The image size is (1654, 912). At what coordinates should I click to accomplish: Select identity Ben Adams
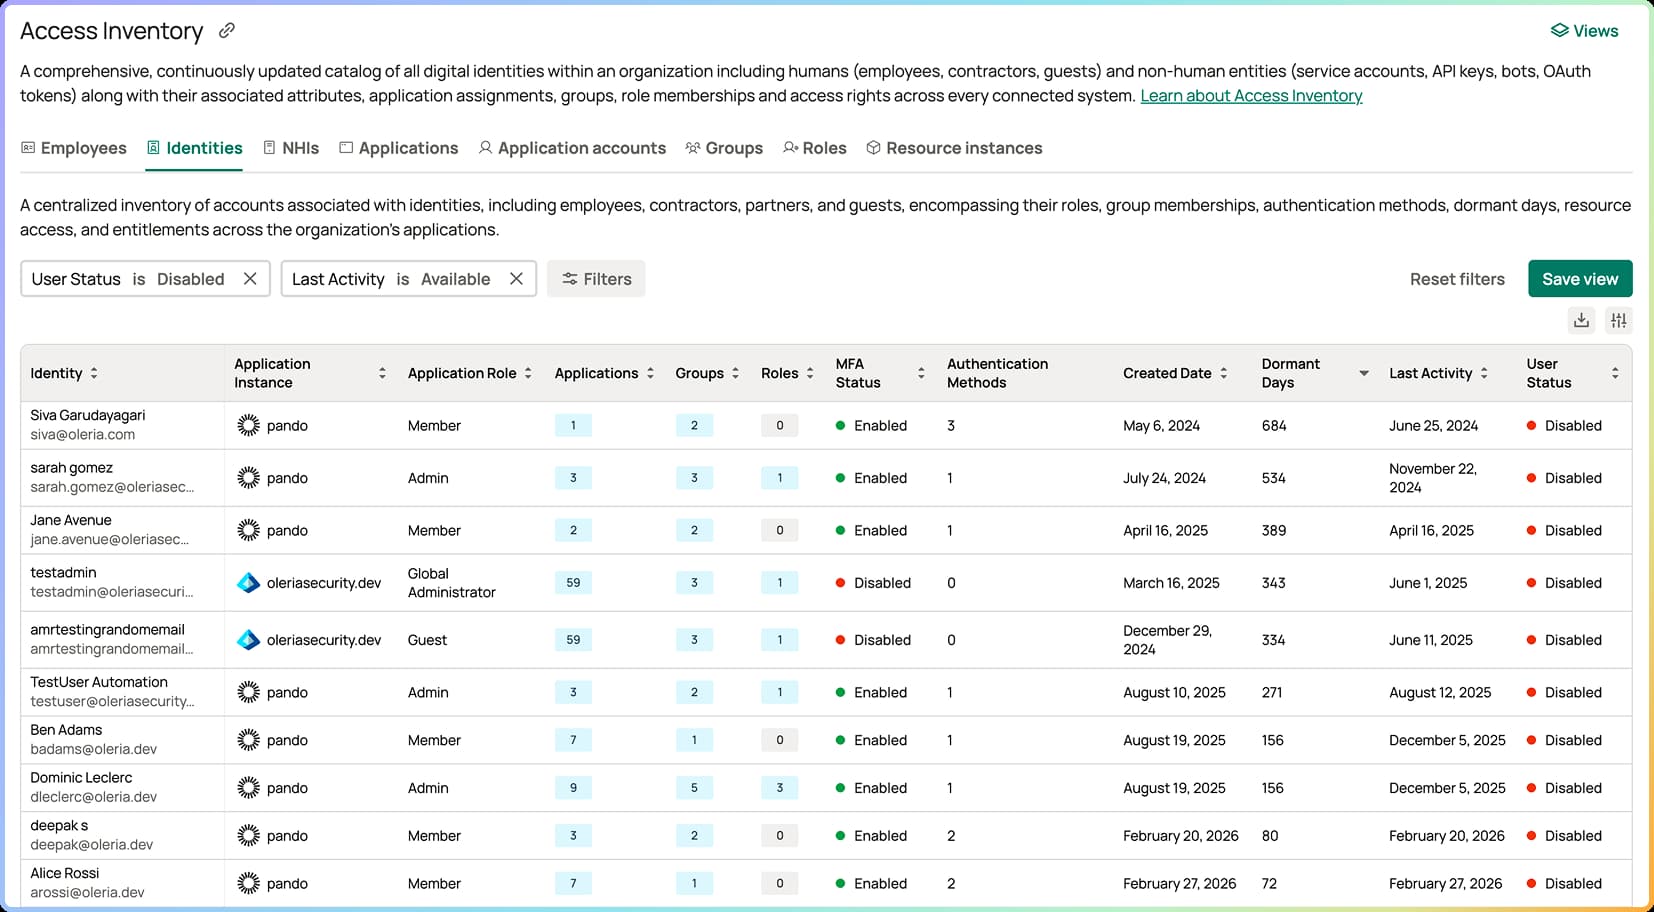pyautogui.click(x=66, y=730)
